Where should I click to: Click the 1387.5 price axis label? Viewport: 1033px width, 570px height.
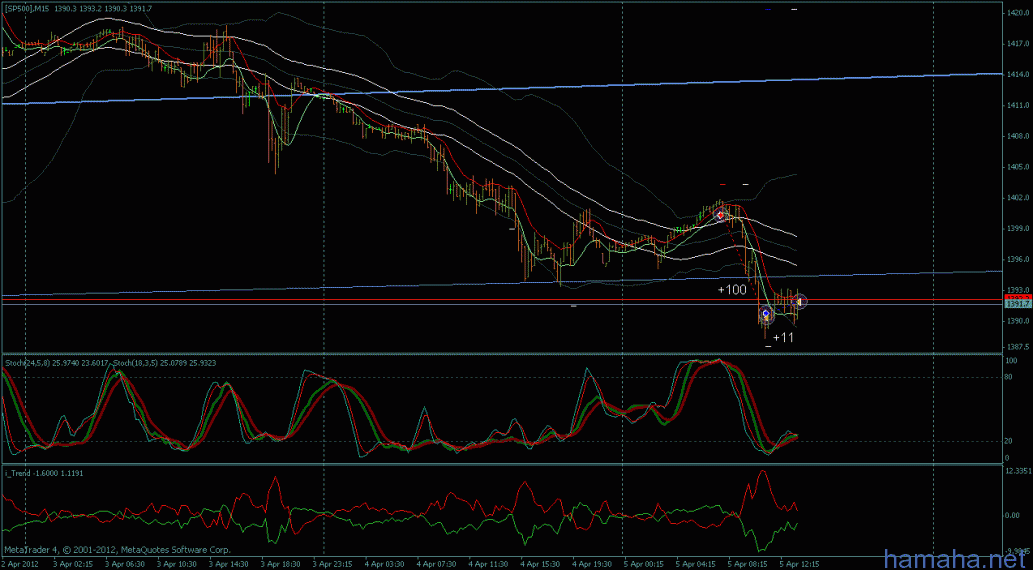pos(1017,347)
